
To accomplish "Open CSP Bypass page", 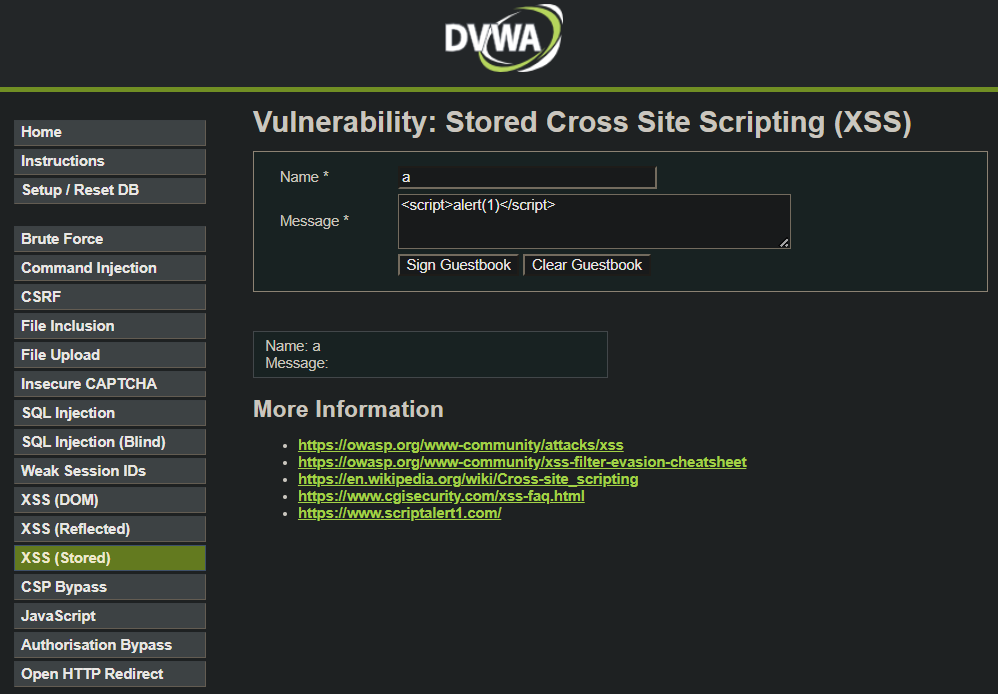I will [109, 586].
